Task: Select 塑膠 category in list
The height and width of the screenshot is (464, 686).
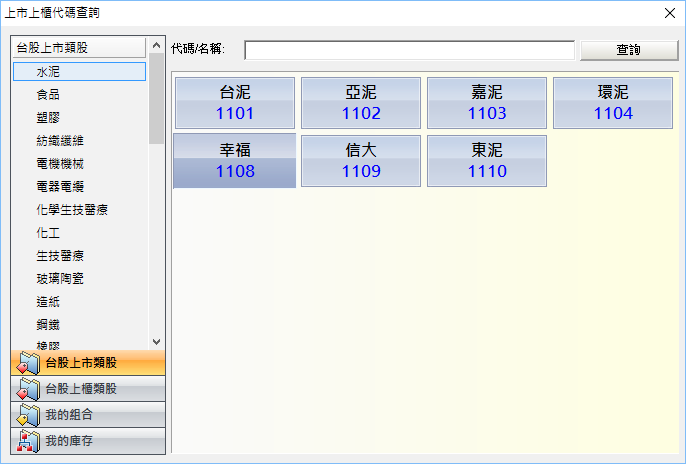Action: click(48, 117)
